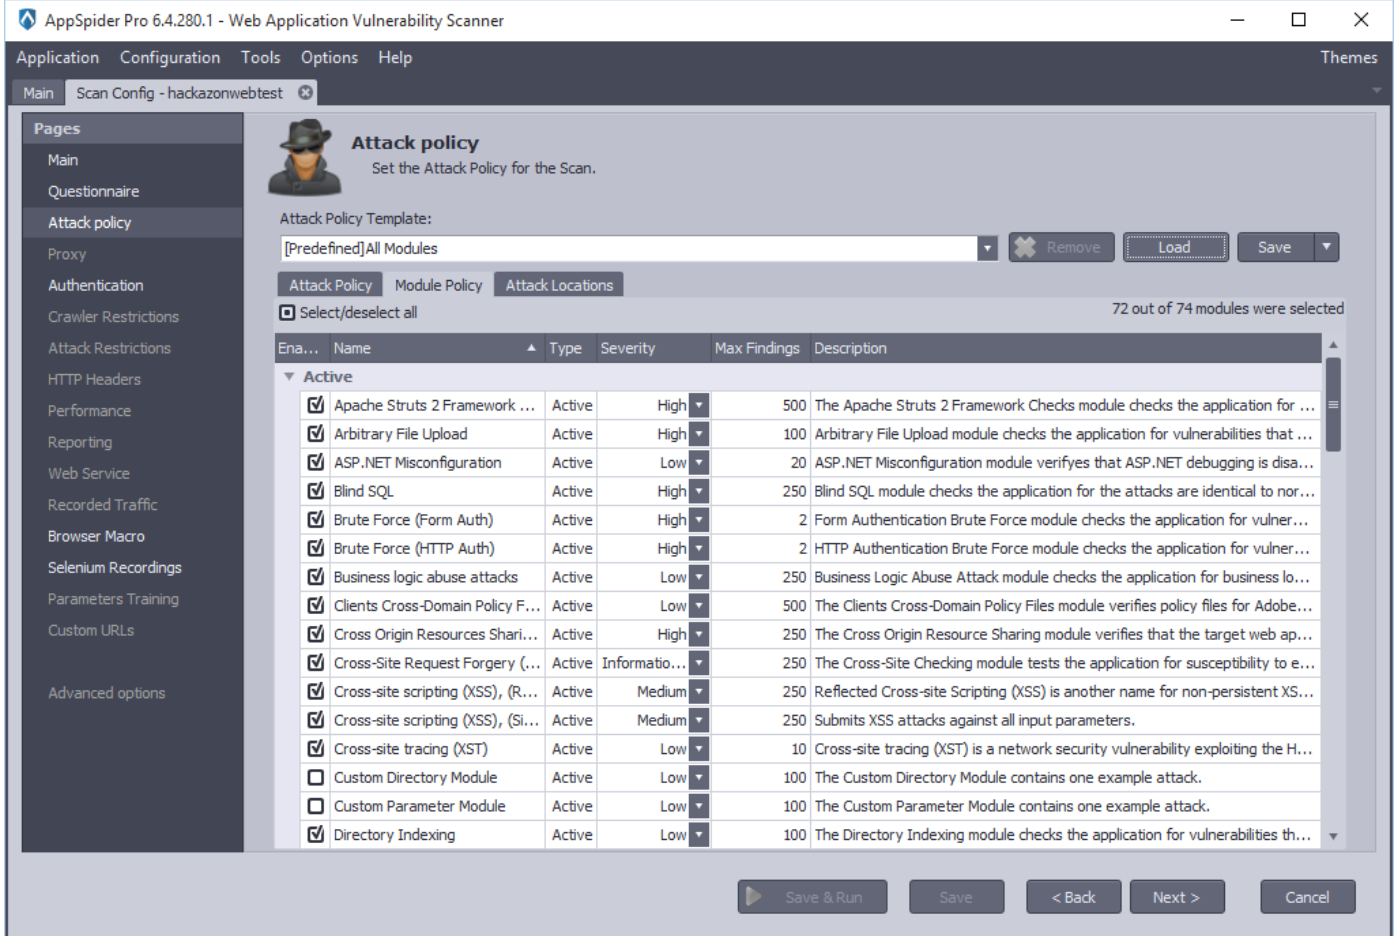Open the Save template split-button arrow
This screenshot has width=1394, height=936.
click(1326, 247)
